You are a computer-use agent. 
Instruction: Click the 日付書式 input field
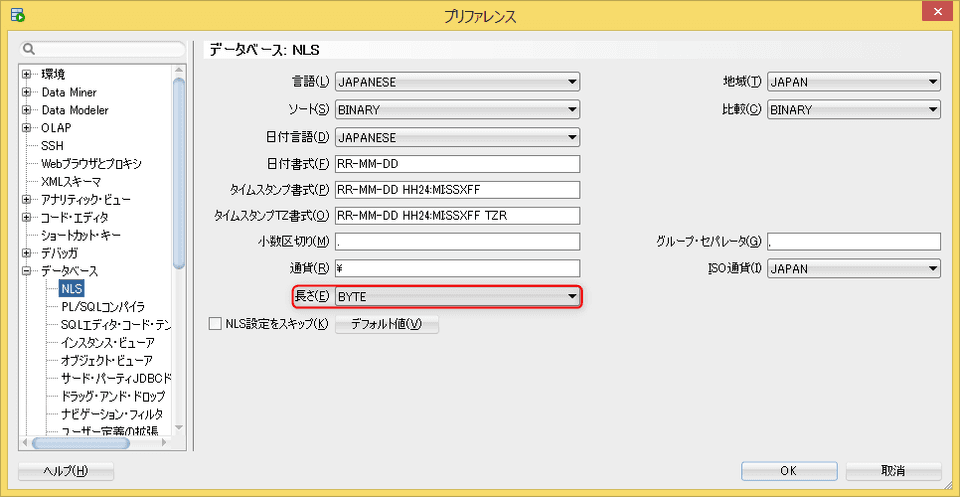click(457, 164)
